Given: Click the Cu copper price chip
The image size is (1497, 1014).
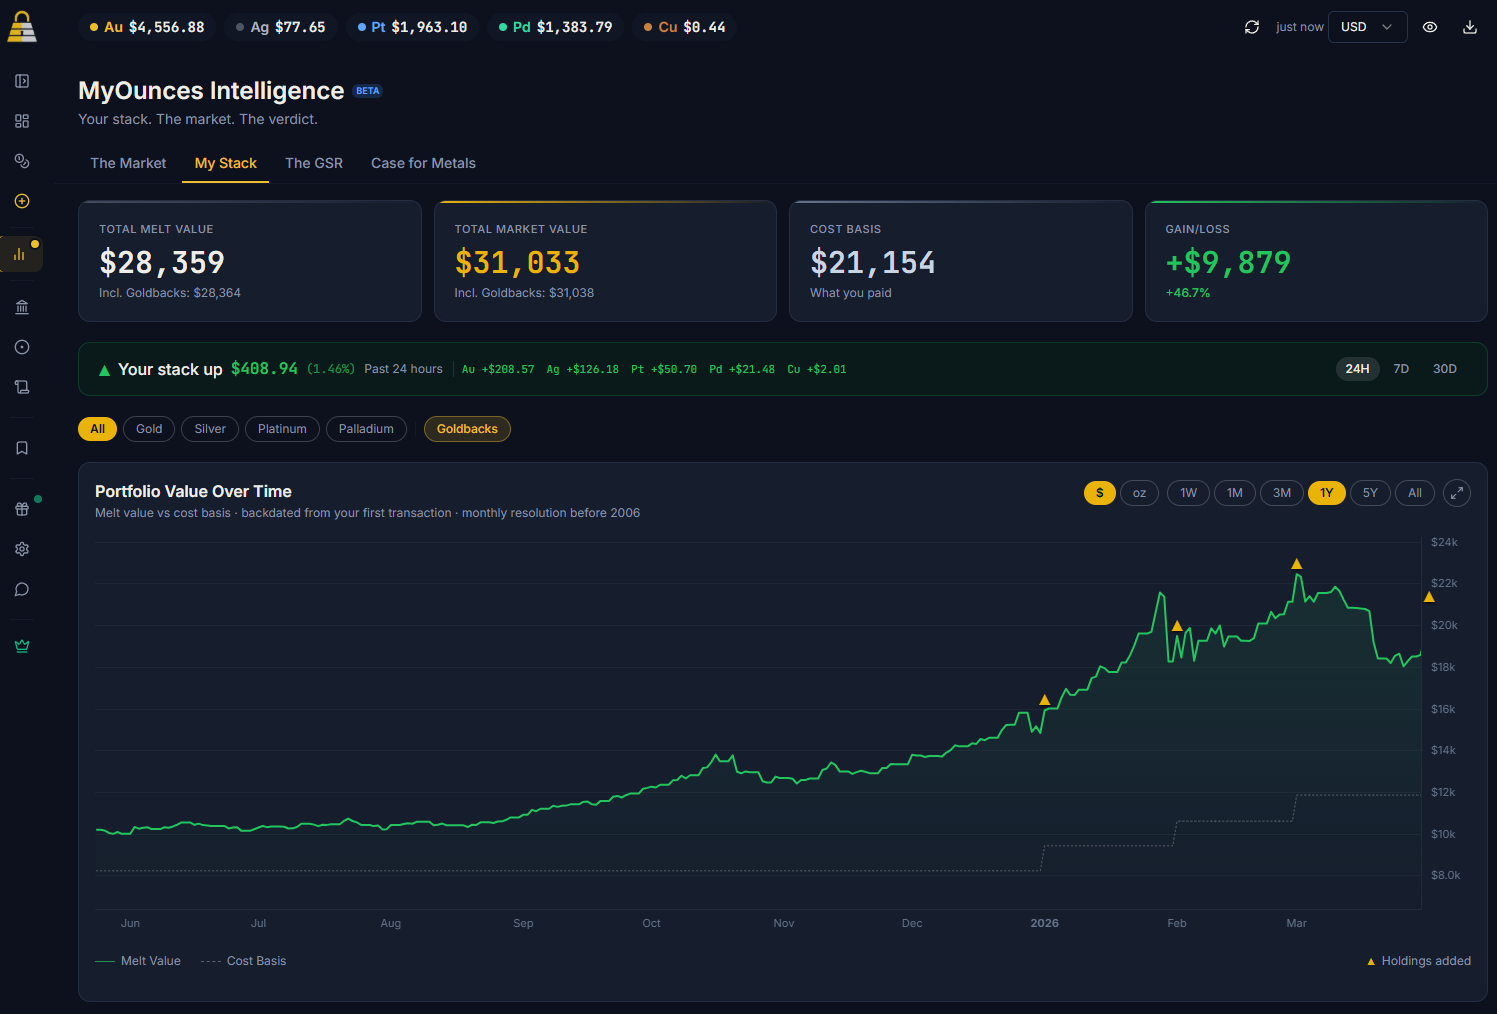Looking at the screenshot, I should 685,27.
